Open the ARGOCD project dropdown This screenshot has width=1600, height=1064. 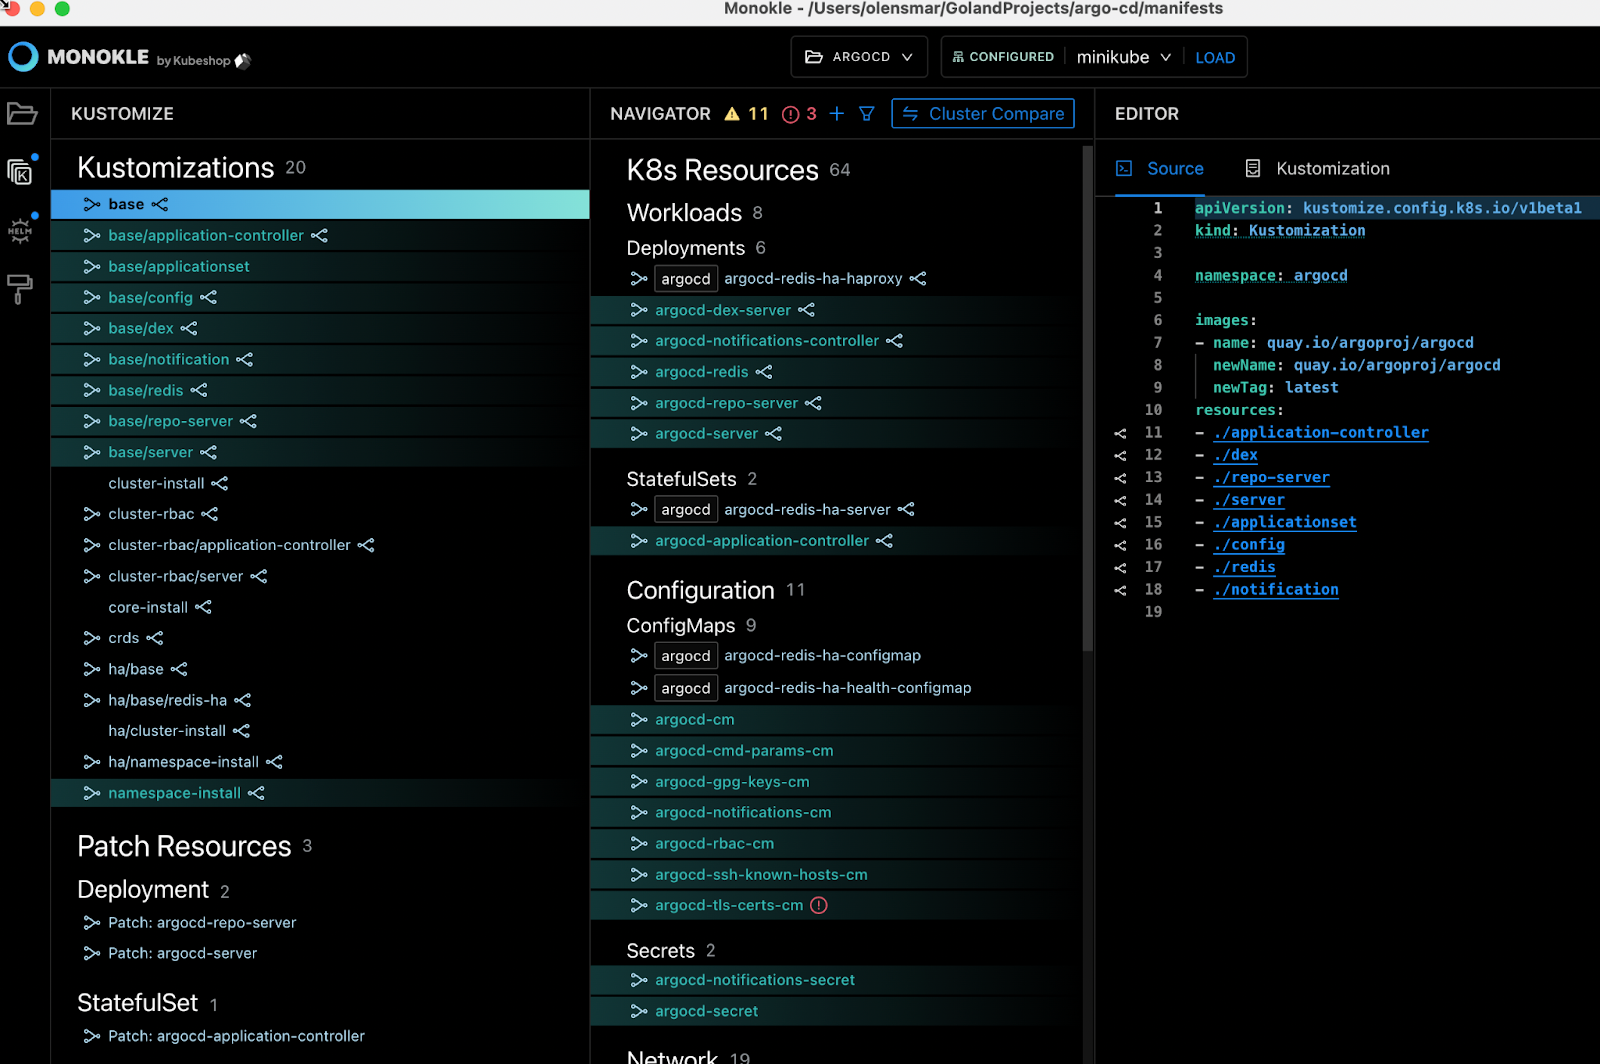point(859,57)
